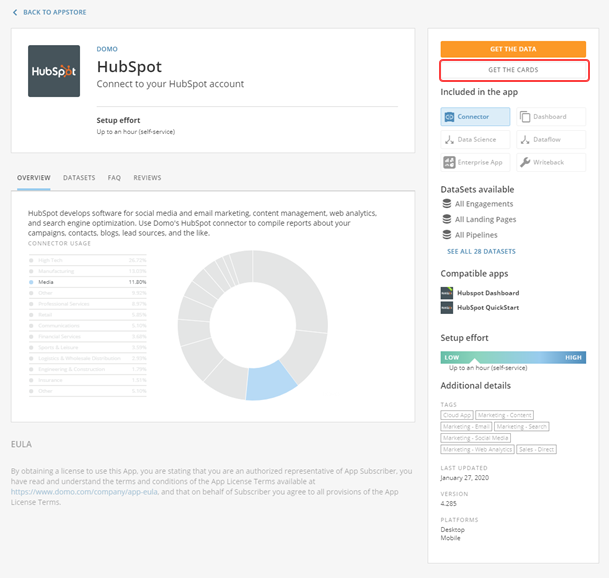The width and height of the screenshot is (609, 578).
Task: Switch to the Reviews tab
Action: point(147,178)
